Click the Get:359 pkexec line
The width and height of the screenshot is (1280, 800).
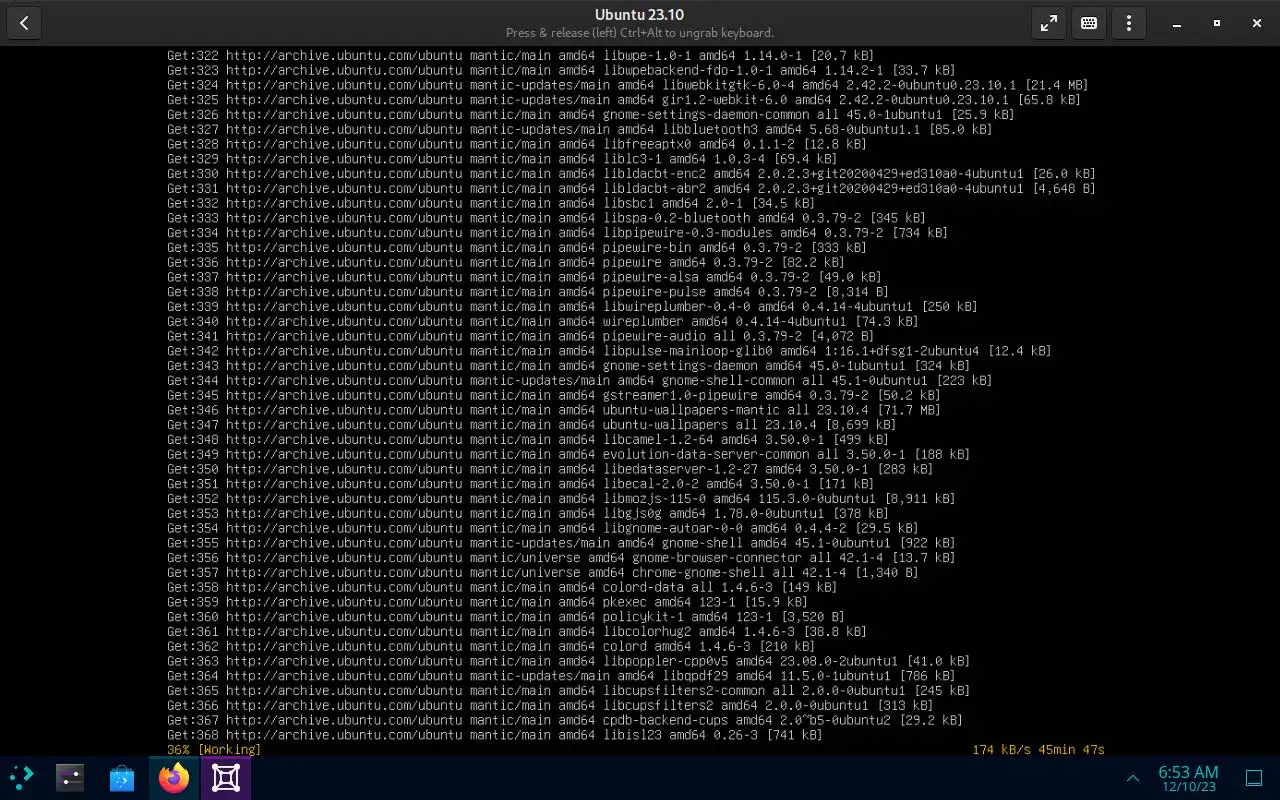pyautogui.click(x=487, y=602)
